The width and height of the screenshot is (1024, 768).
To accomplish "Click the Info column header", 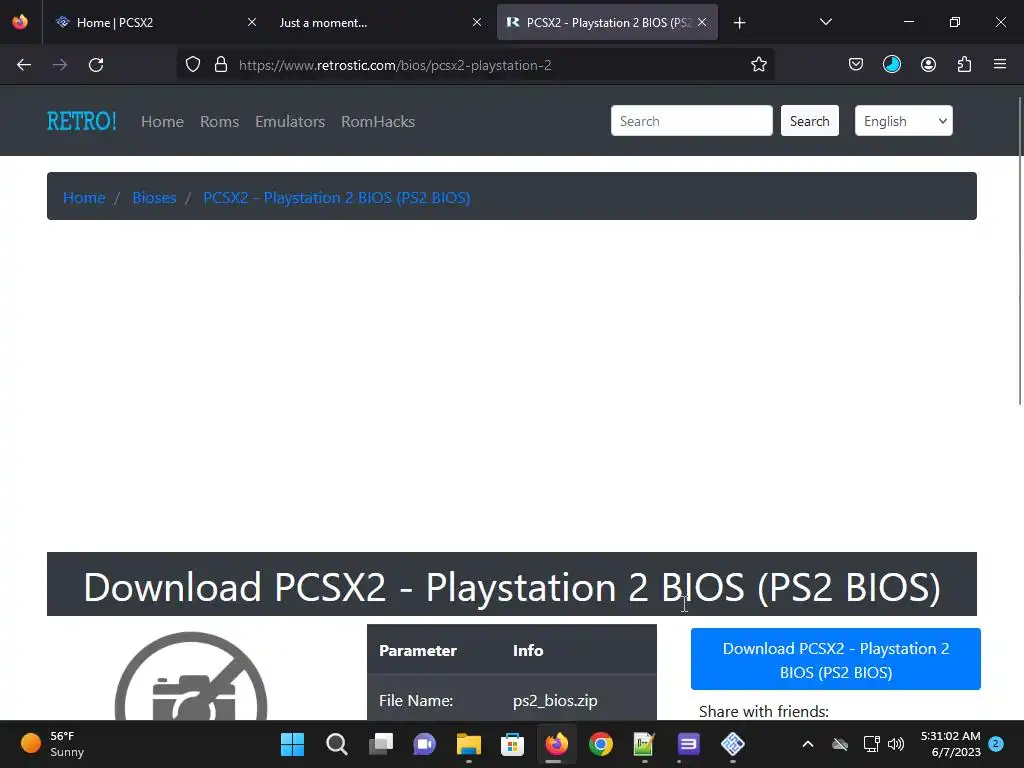I will (x=528, y=650).
